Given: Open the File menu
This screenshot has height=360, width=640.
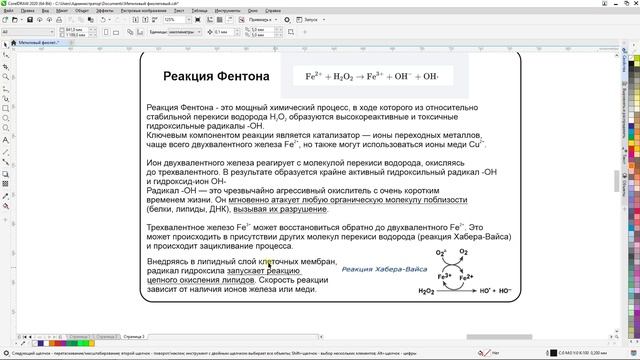Looking at the screenshot, I should click(8, 11).
